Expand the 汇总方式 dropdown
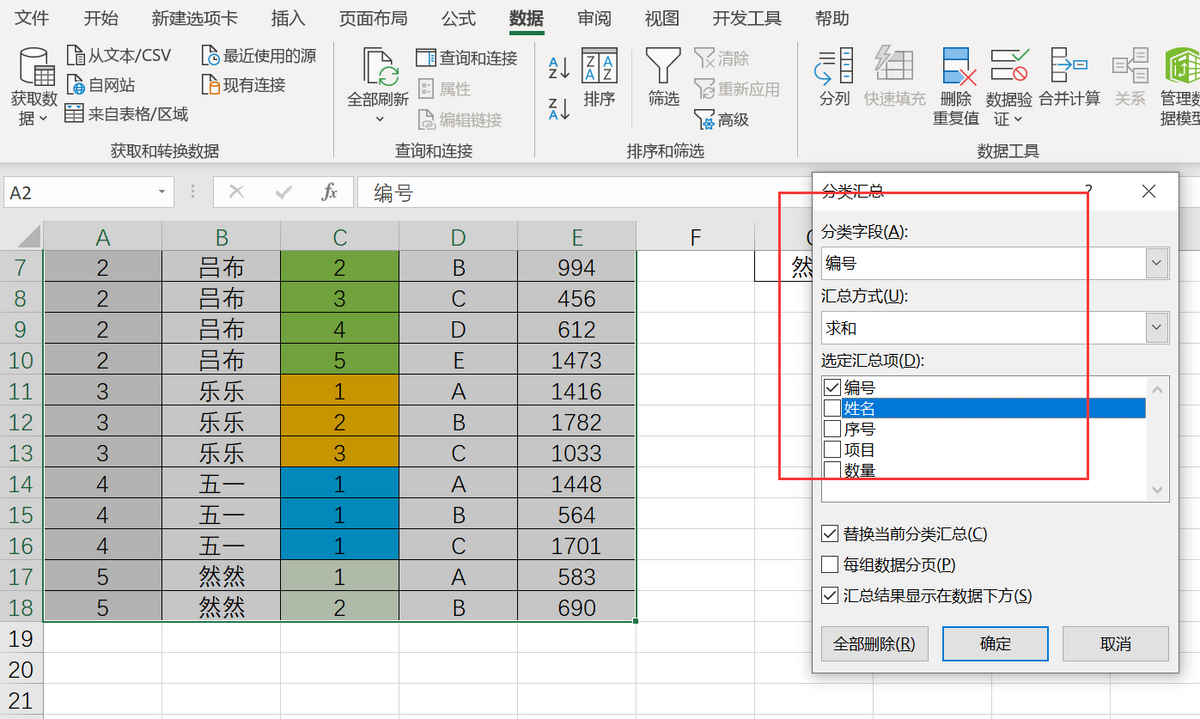The width and height of the screenshot is (1200, 719). [1157, 327]
